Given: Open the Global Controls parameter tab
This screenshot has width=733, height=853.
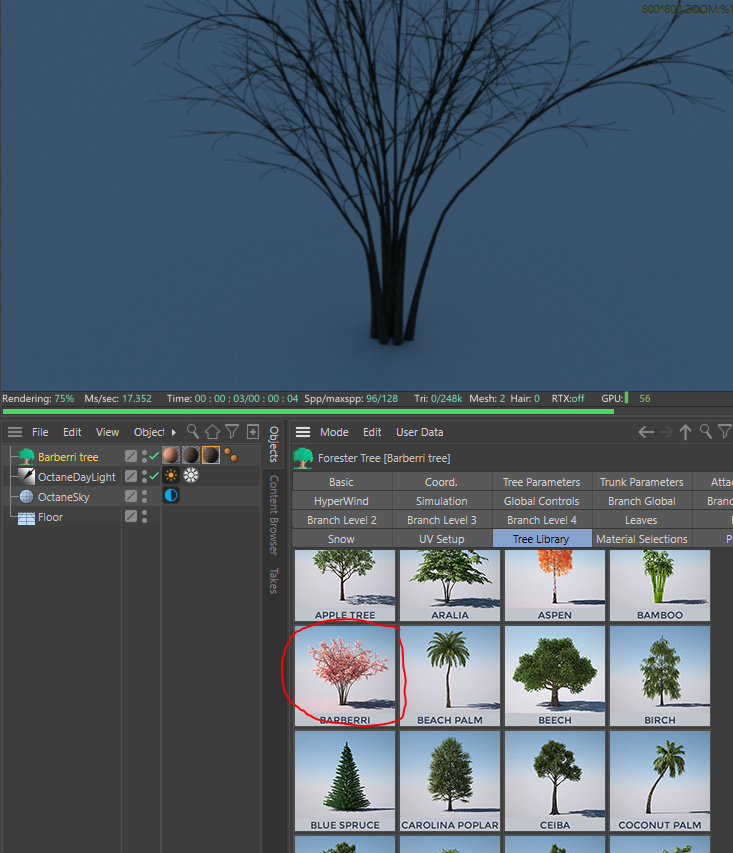Looking at the screenshot, I should pyautogui.click(x=541, y=501).
